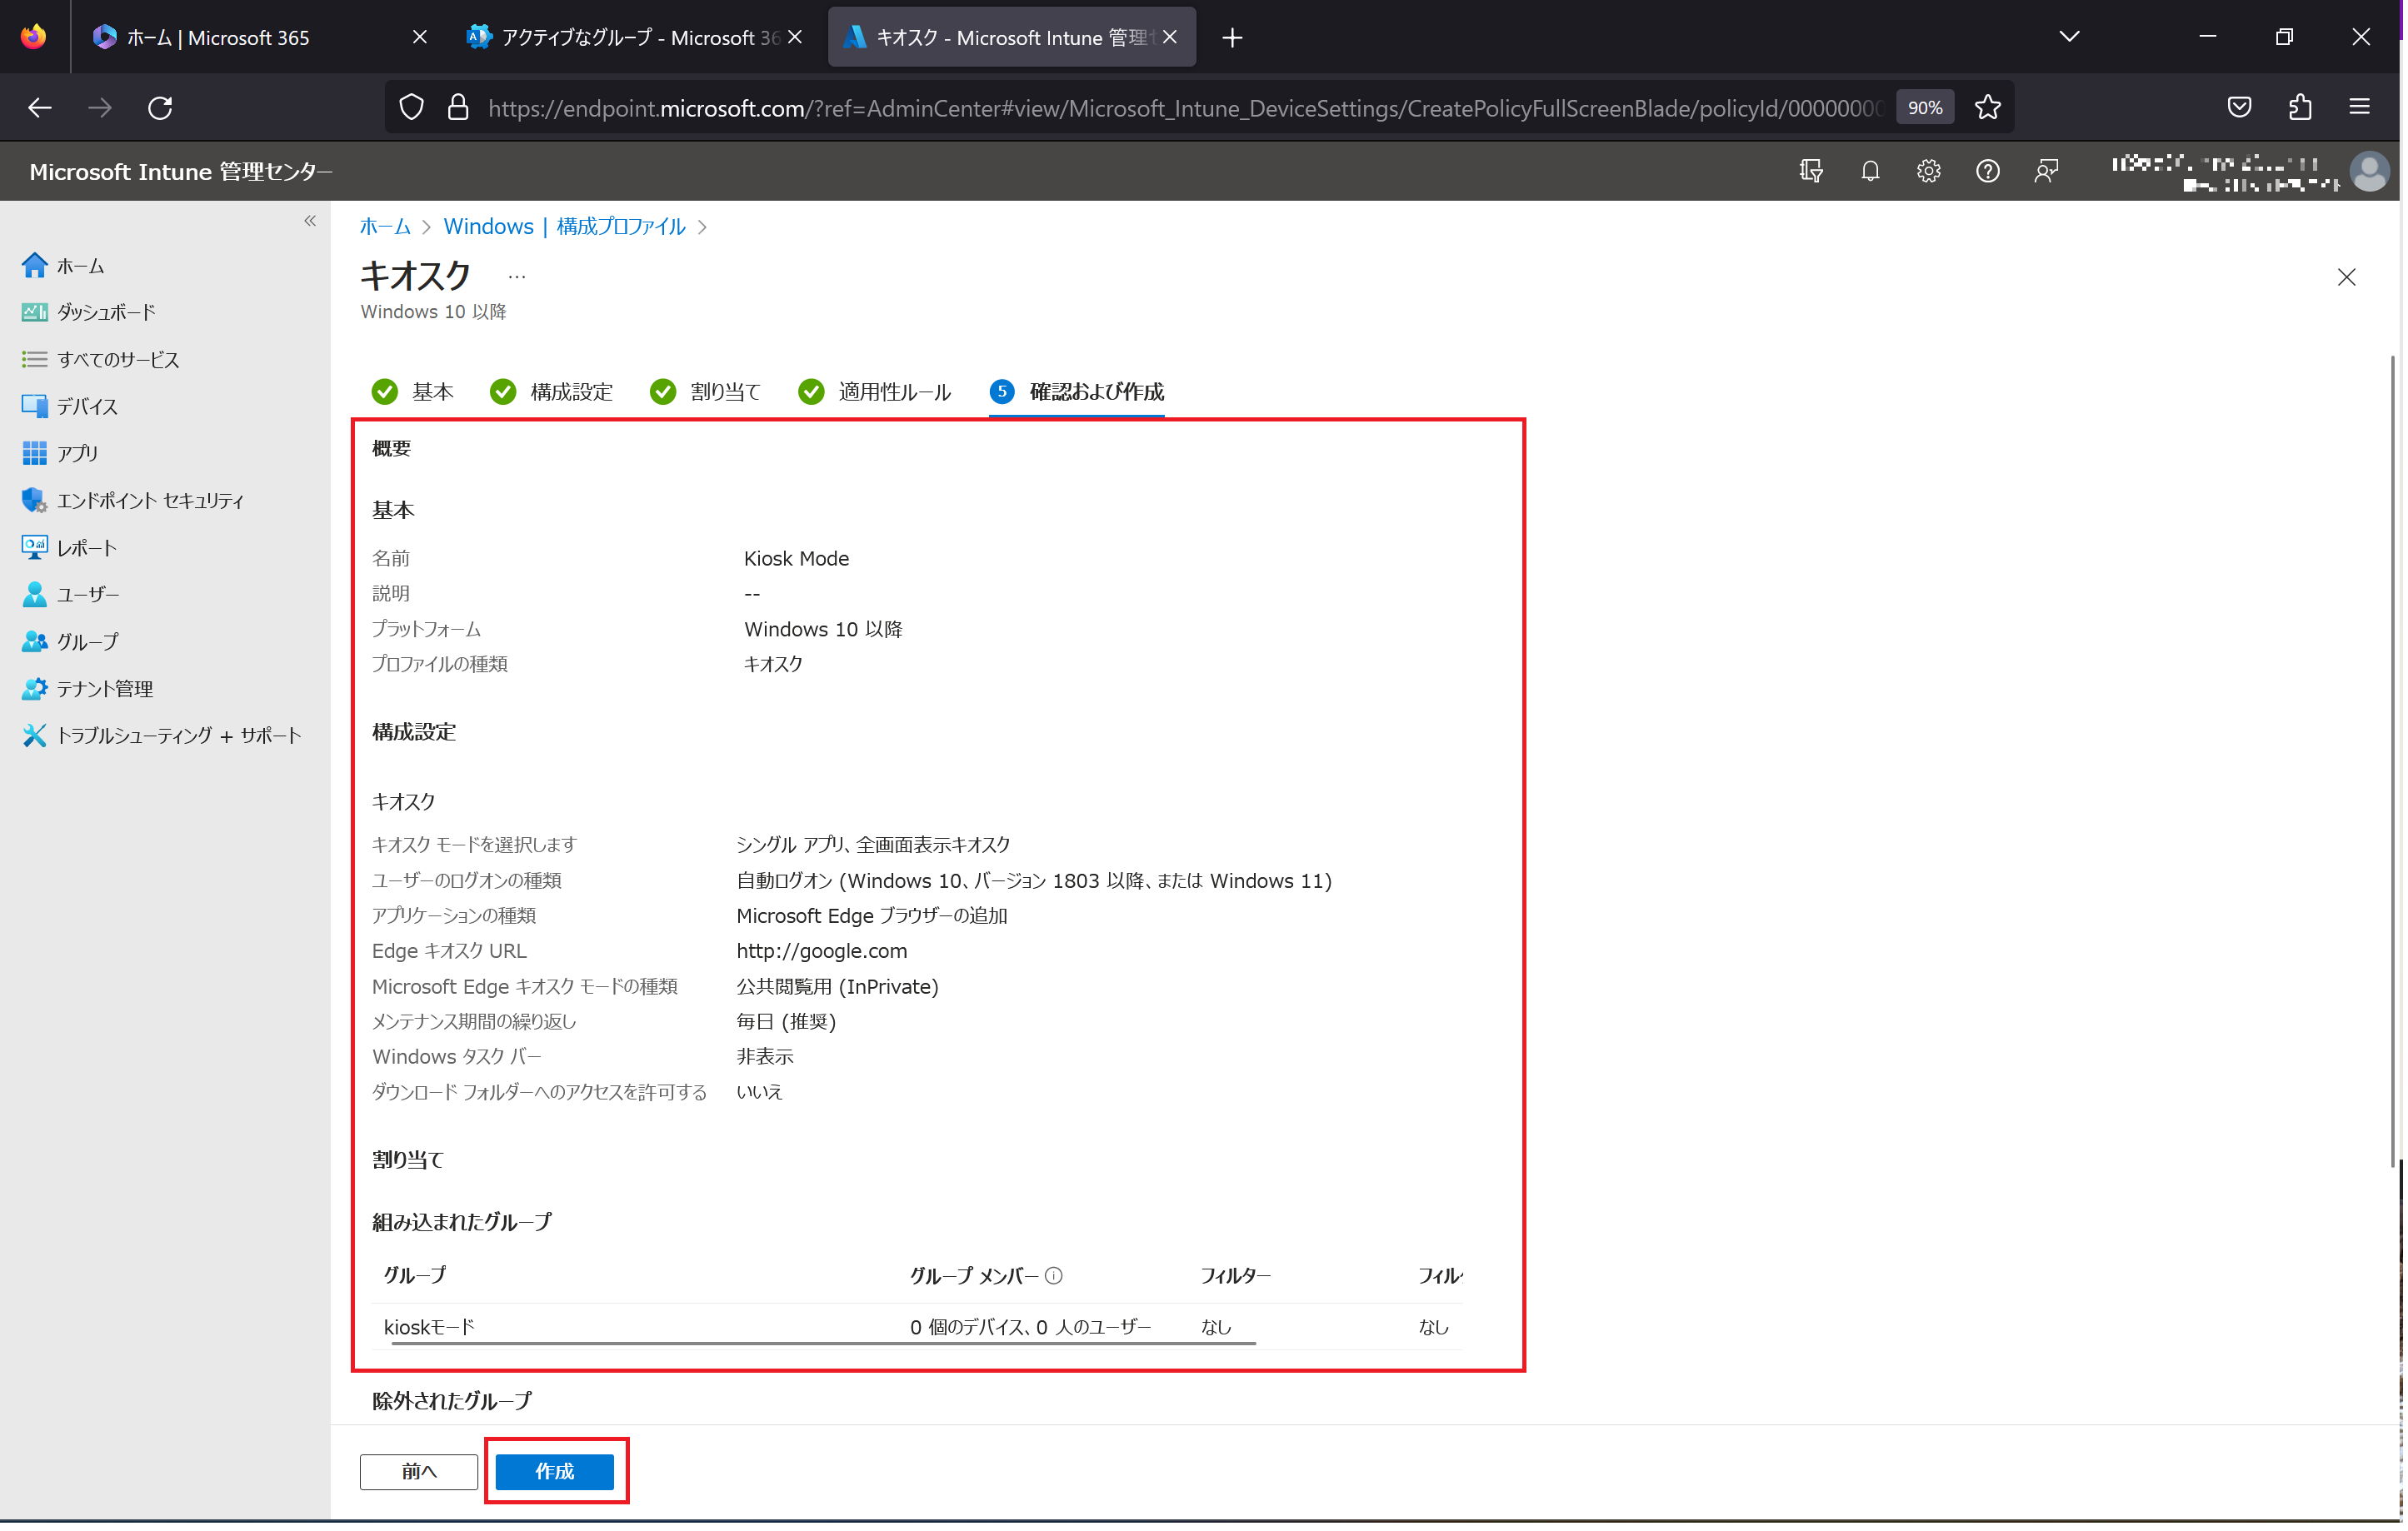The image size is (2408, 1531).
Task: Open the ellipsis menu beside キオスク title
Action: pos(518,277)
